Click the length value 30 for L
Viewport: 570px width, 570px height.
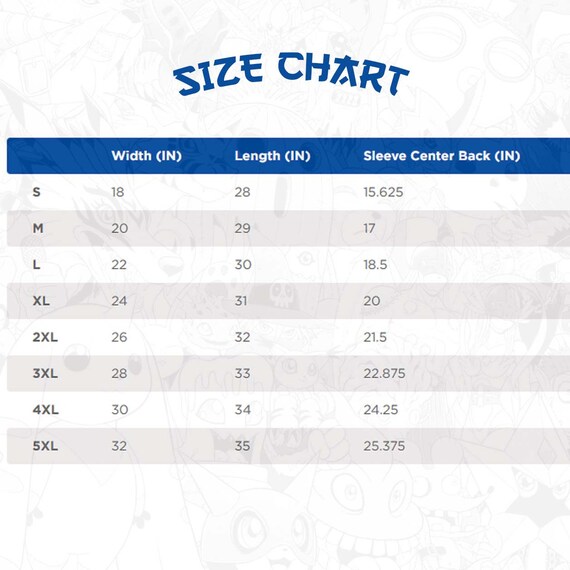[243, 265]
